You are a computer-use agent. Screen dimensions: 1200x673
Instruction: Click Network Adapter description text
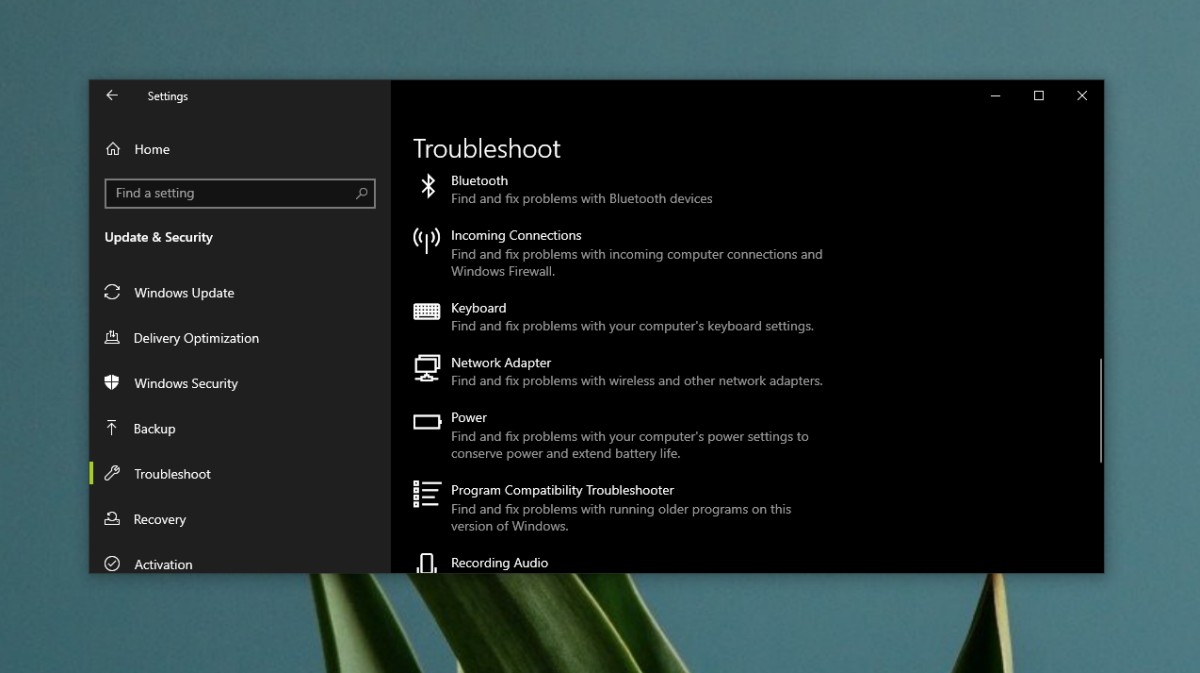point(636,381)
